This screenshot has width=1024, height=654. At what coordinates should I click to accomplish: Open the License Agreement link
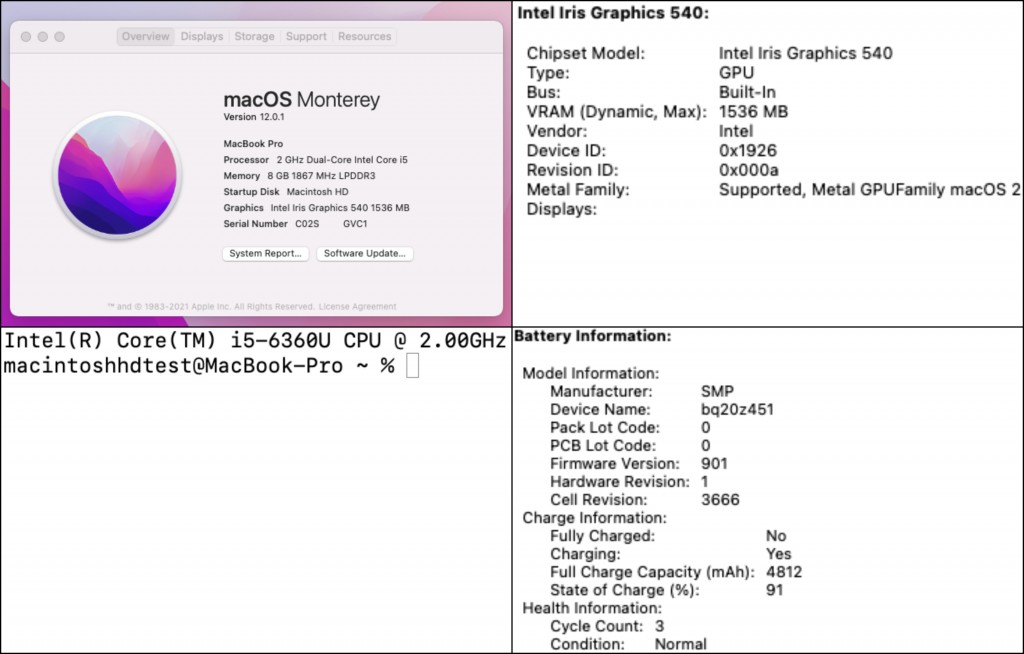tap(357, 306)
